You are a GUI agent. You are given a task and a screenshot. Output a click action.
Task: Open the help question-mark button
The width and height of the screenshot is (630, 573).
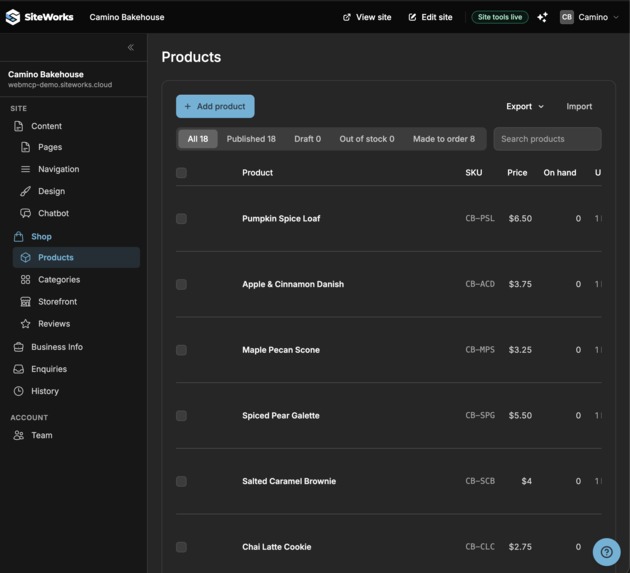pos(606,552)
